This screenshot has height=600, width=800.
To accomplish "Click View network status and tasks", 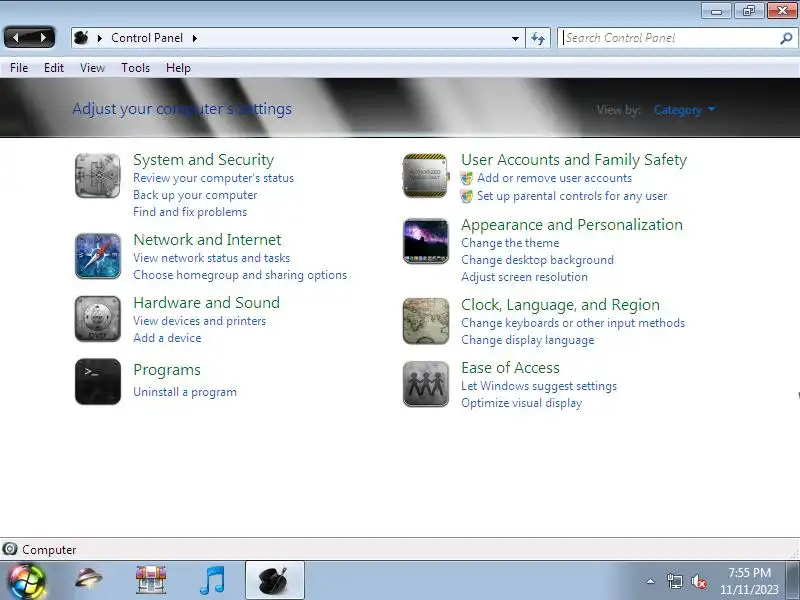I will (211, 258).
